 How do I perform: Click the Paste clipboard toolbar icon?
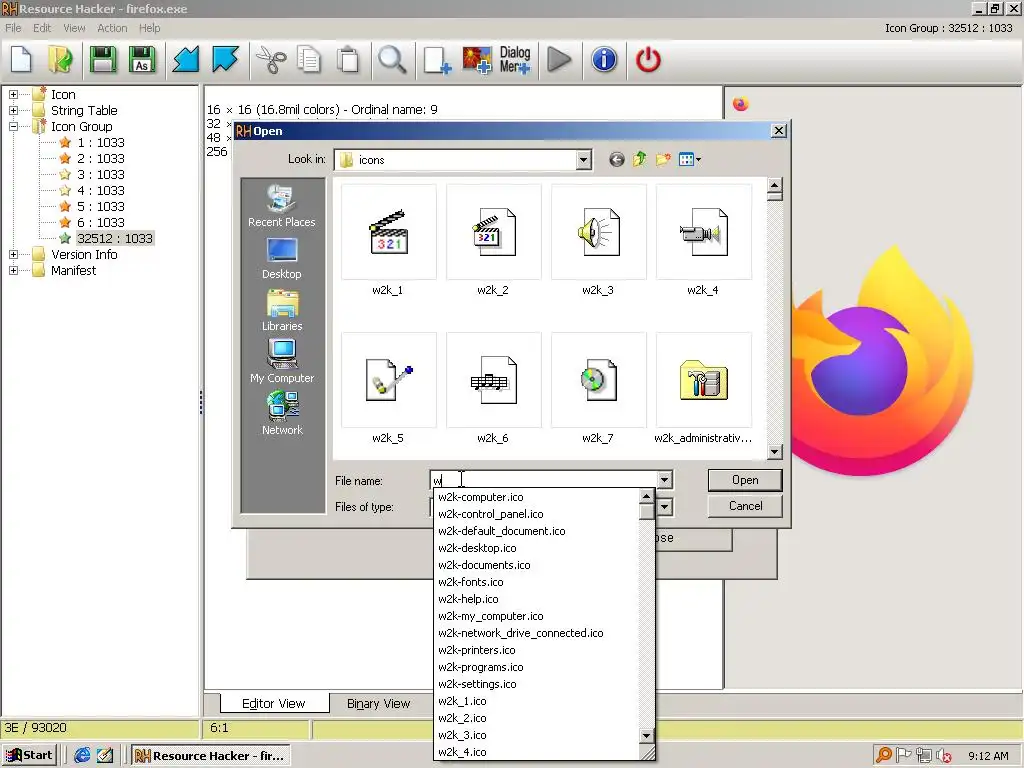347,60
